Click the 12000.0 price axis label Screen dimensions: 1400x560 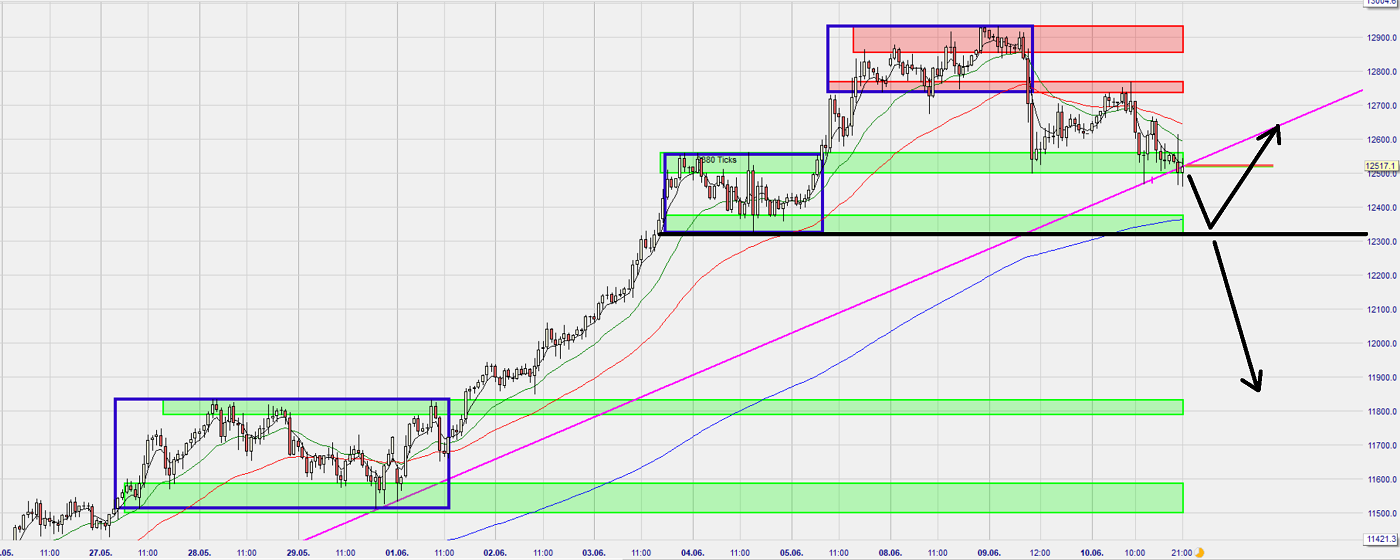click(1383, 344)
